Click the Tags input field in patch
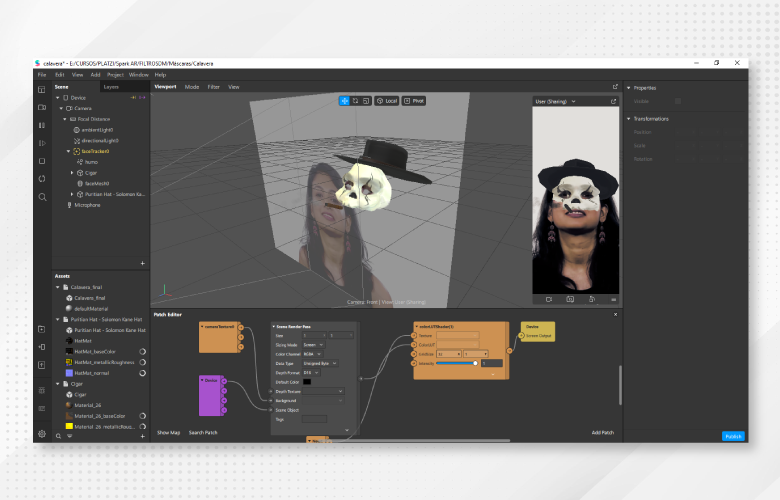Image resolution: width=780 pixels, height=500 pixels. pos(314,419)
